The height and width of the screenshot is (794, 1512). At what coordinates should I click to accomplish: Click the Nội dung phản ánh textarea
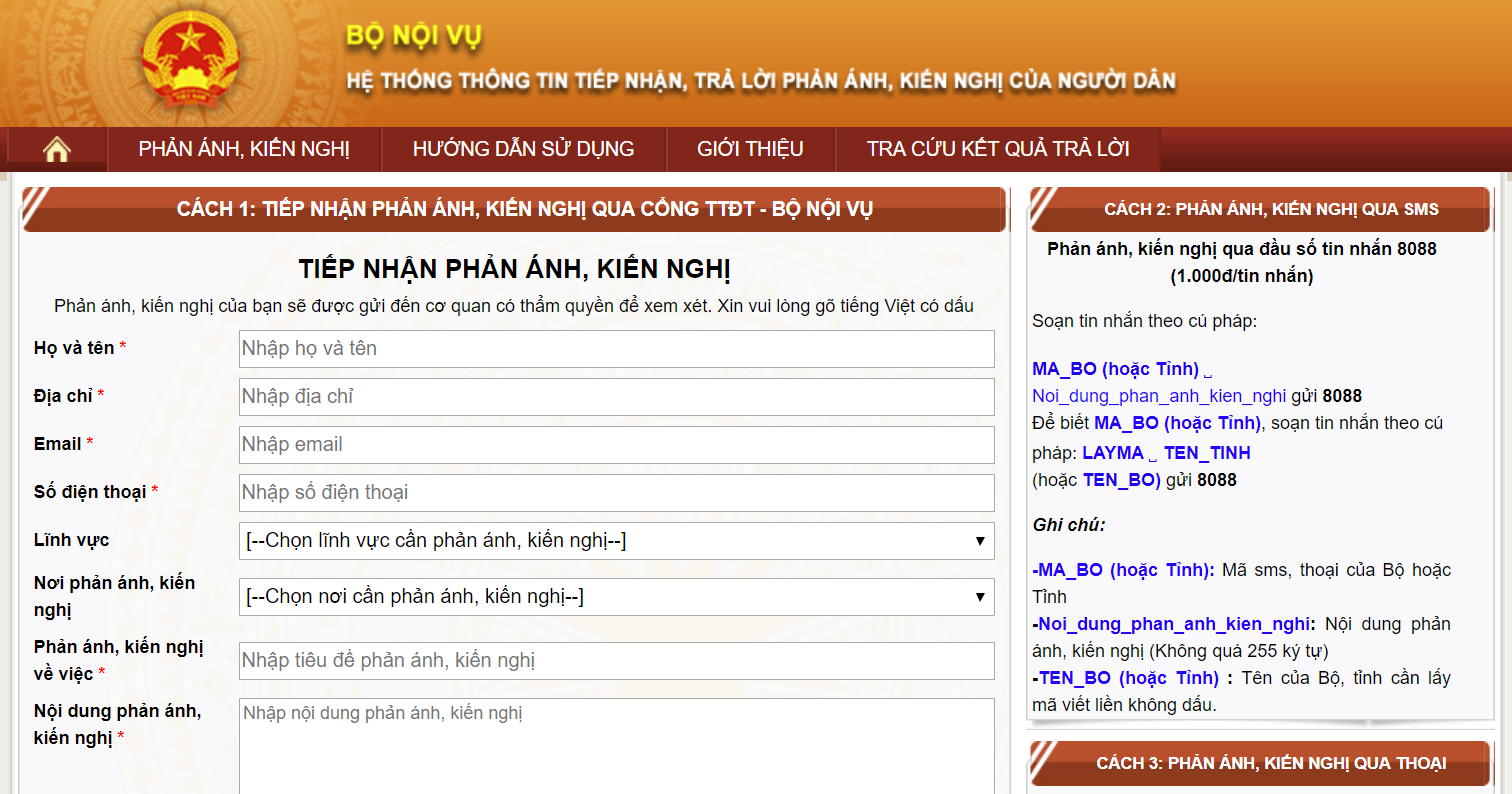(x=616, y=745)
